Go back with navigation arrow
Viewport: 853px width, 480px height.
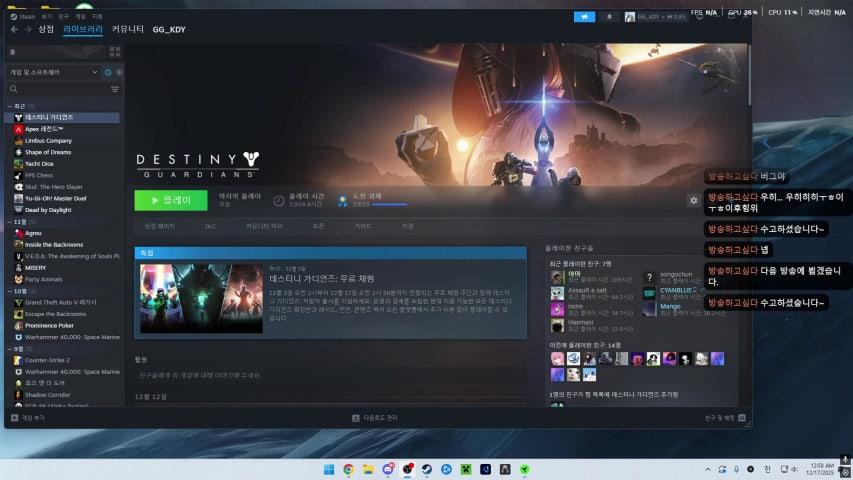point(14,30)
